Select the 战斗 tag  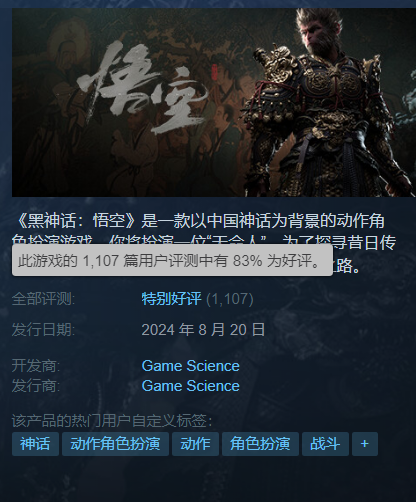point(325,444)
